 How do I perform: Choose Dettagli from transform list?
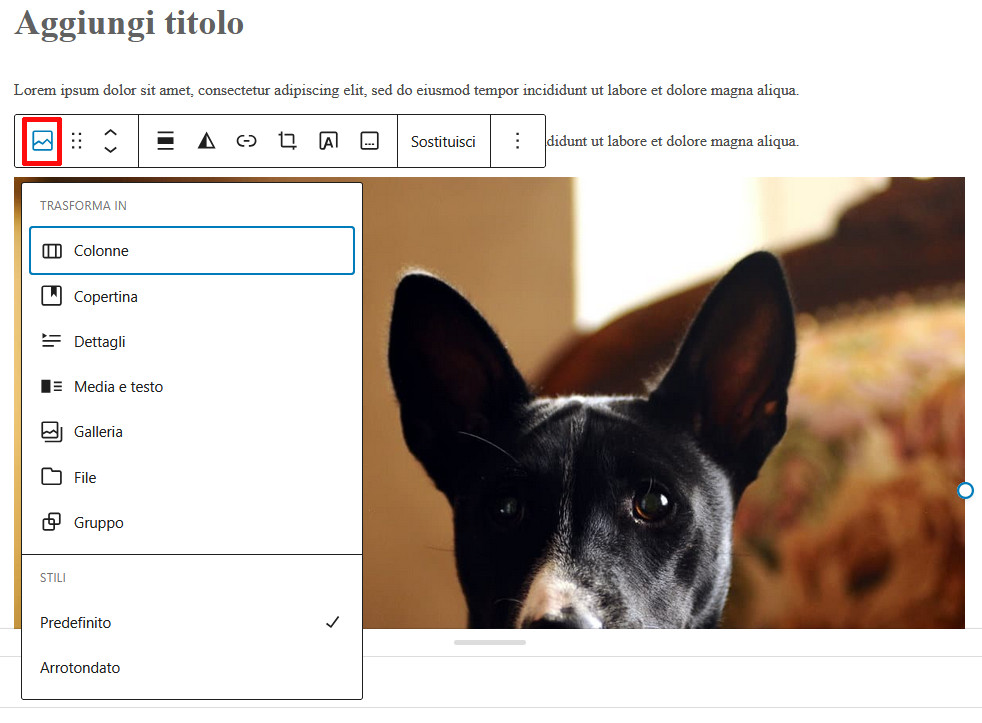coord(192,341)
